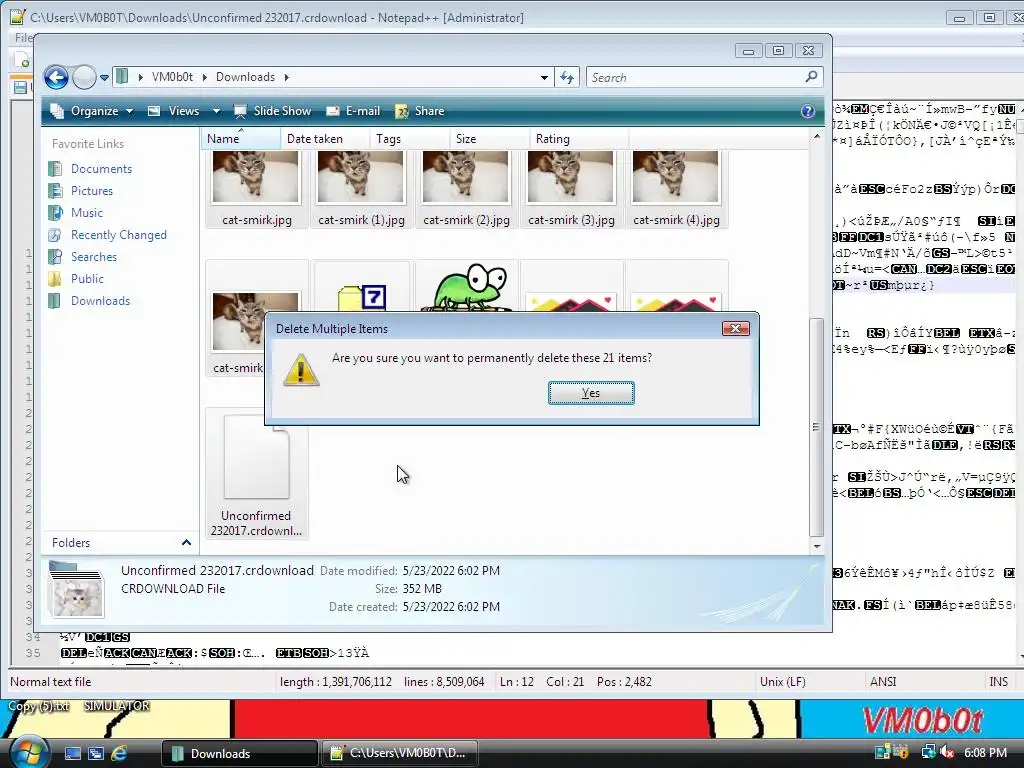
Task: Click Unix (LF) in Notepad++ status bar
Action: 782,682
